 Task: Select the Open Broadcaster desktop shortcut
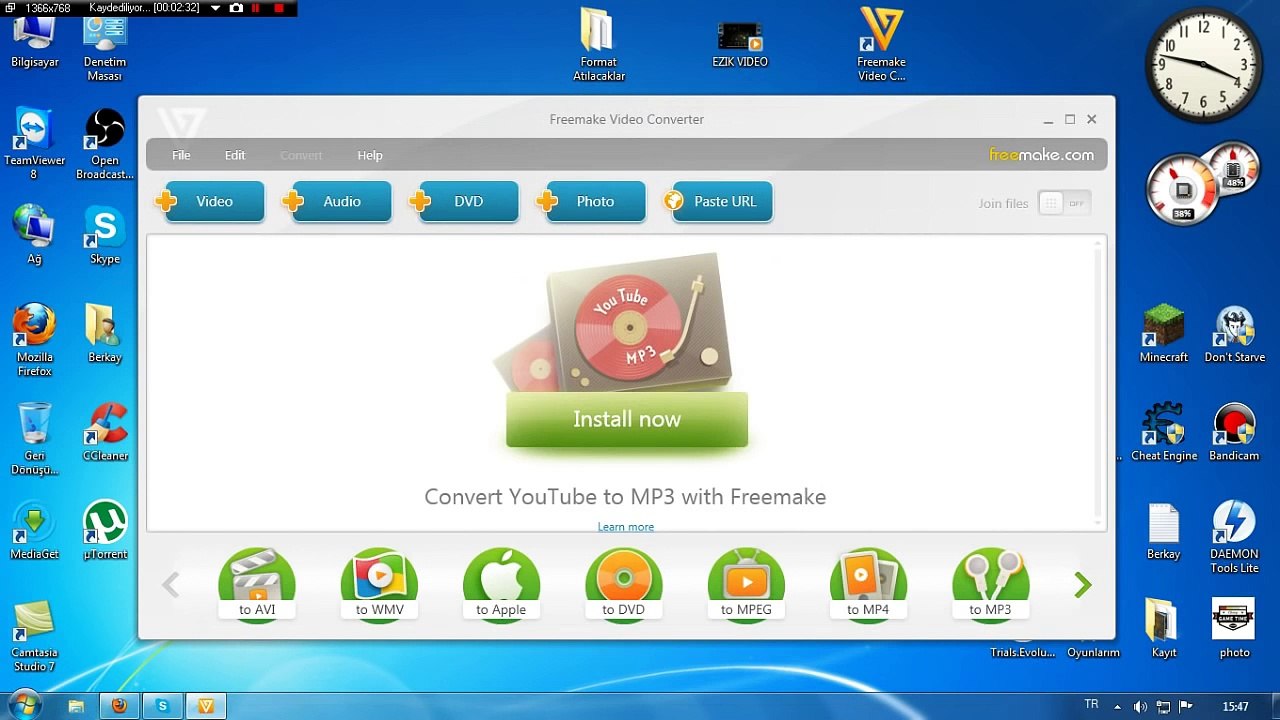click(104, 145)
